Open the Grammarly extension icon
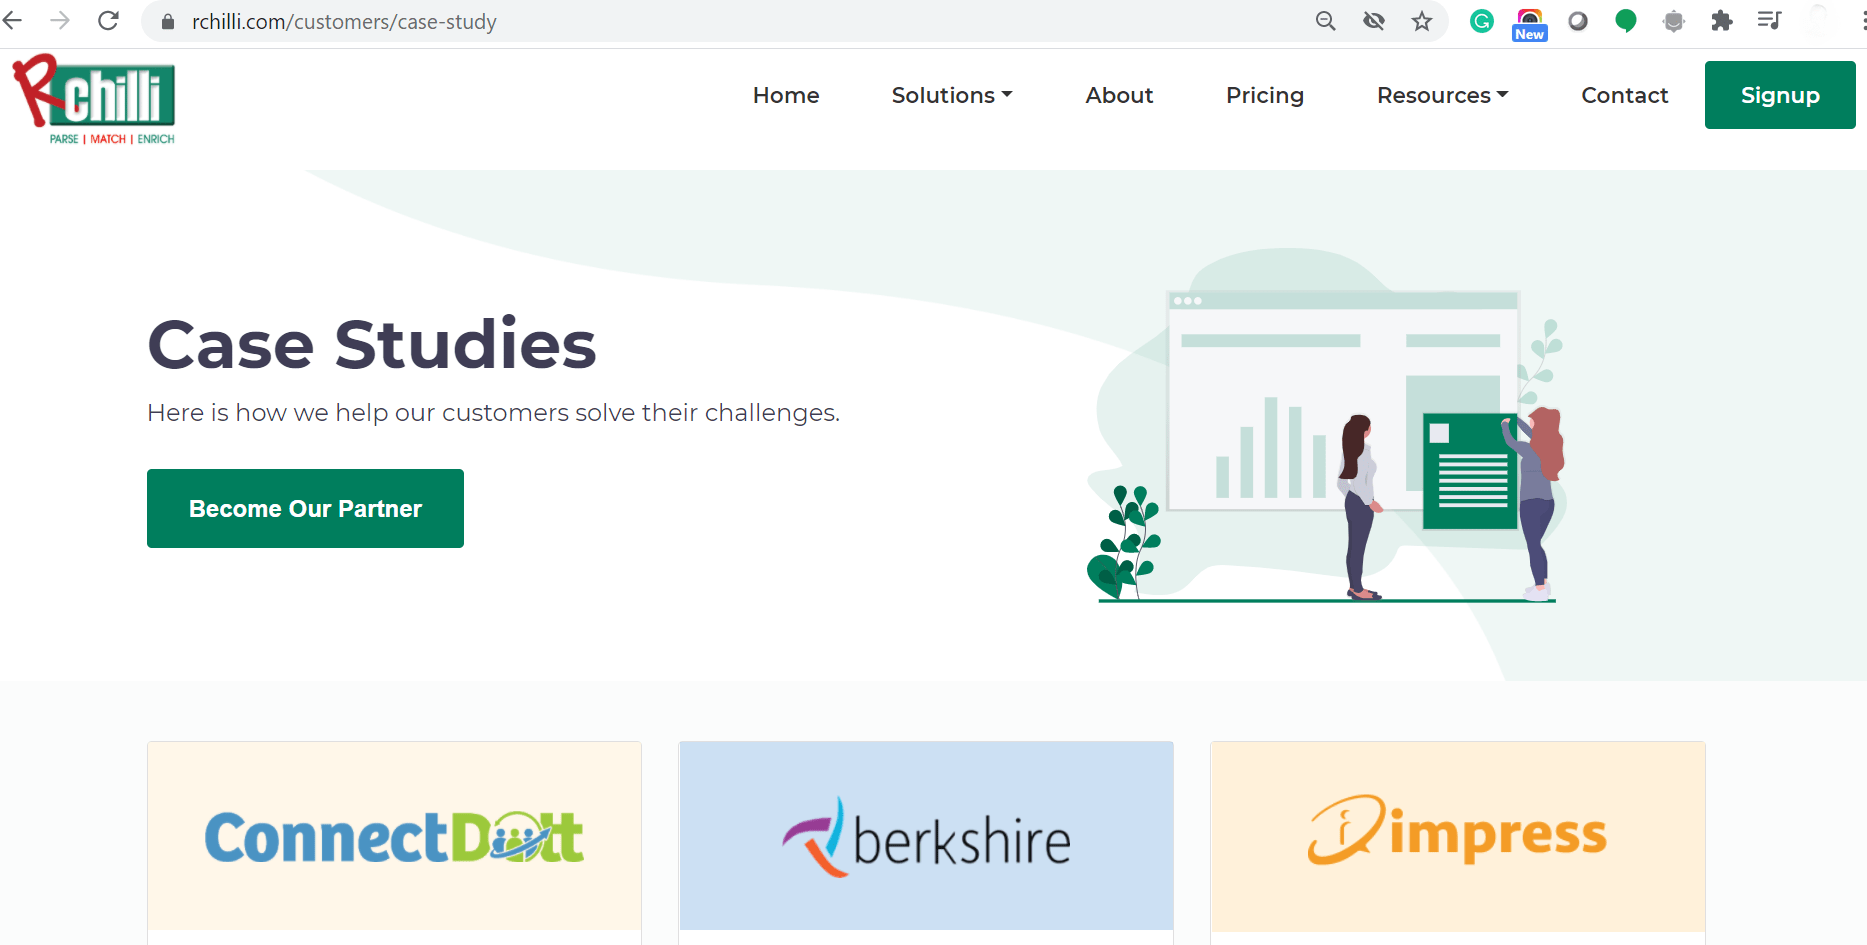This screenshot has height=945, width=1867. click(x=1482, y=21)
